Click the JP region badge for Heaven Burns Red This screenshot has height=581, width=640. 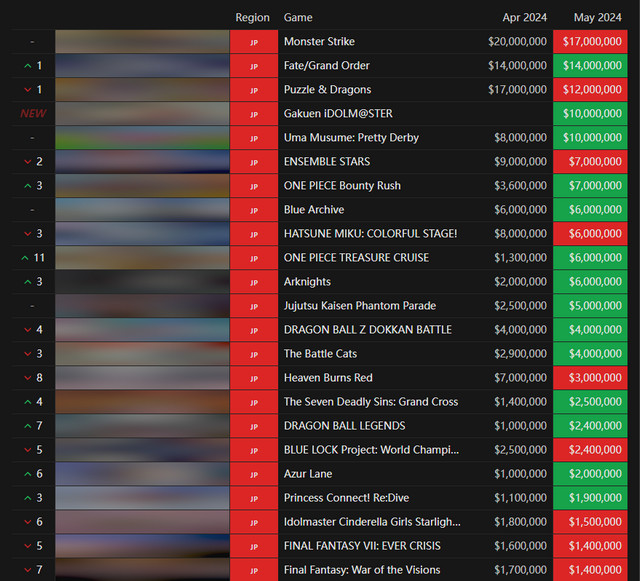pyautogui.click(x=254, y=378)
